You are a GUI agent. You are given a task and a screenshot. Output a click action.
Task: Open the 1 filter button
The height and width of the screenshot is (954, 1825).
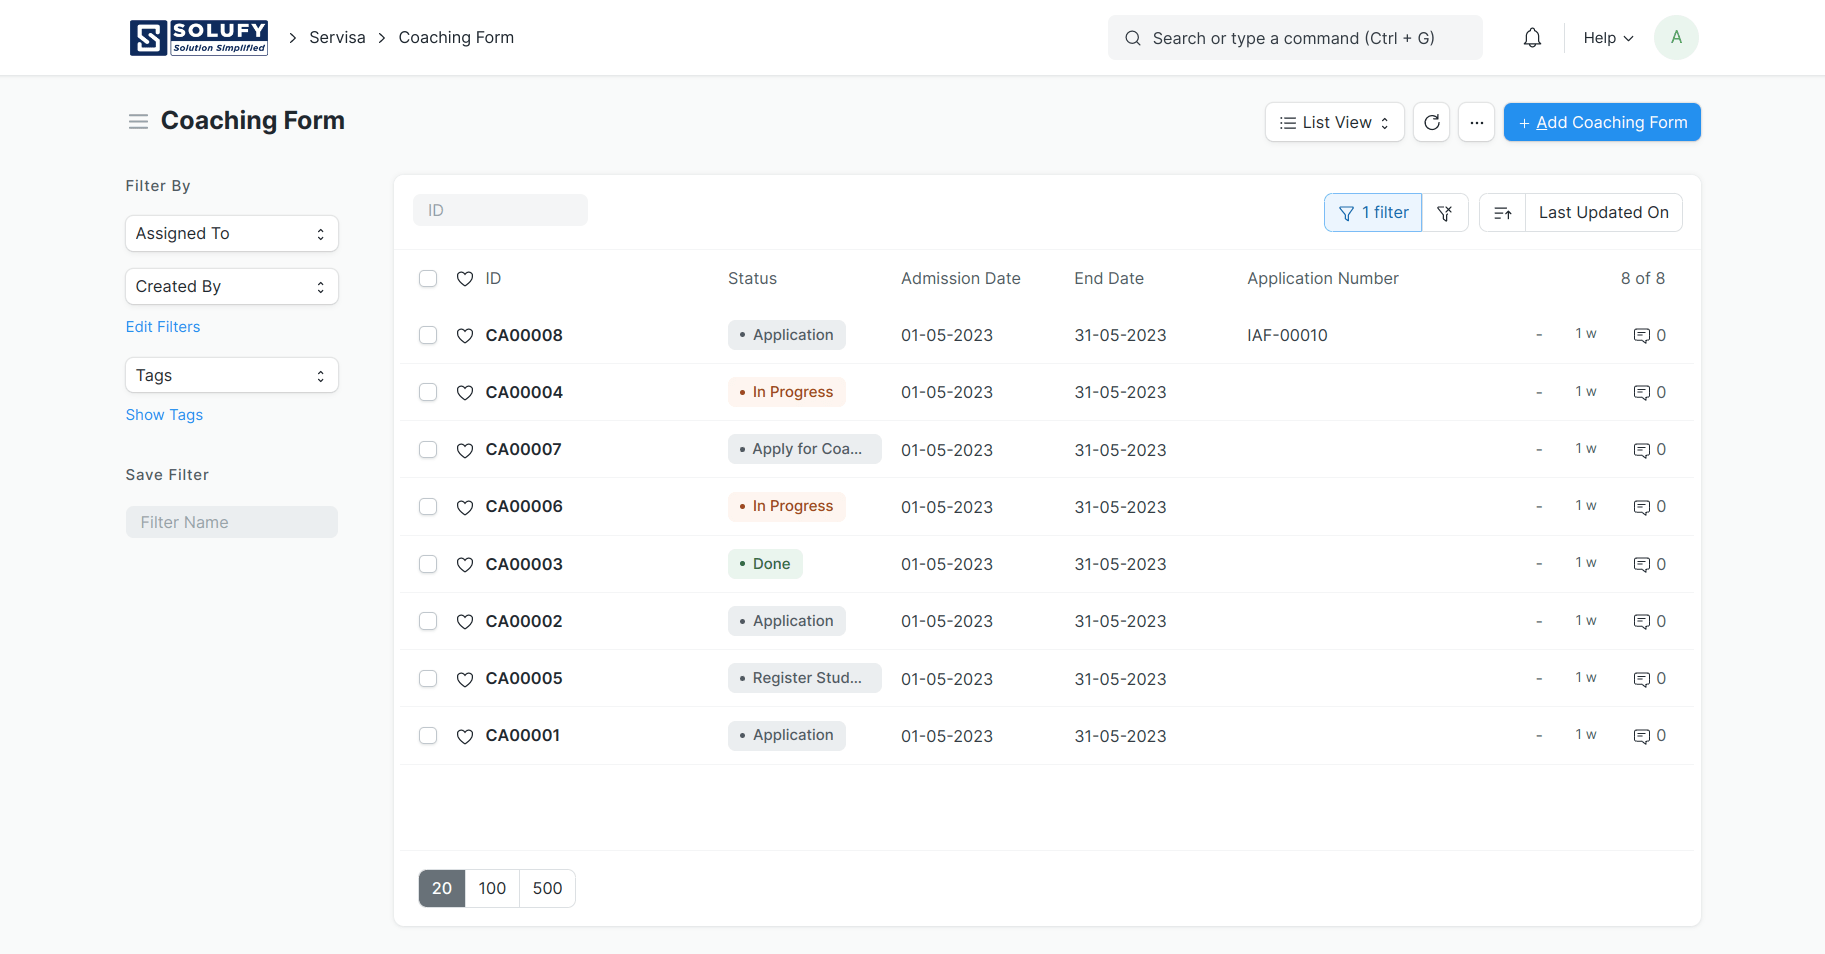point(1373,212)
